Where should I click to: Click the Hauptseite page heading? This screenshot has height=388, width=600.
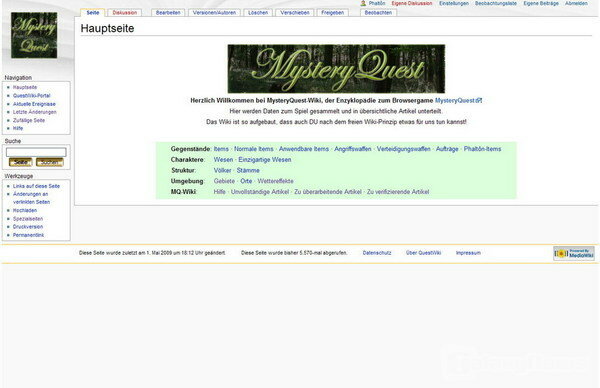tap(107, 28)
